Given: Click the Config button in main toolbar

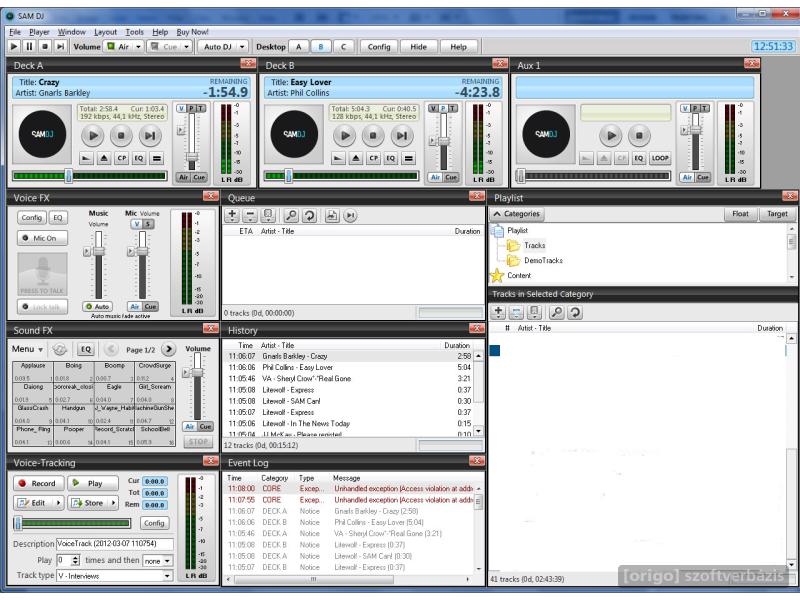Looking at the screenshot, I should [x=379, y=46].
